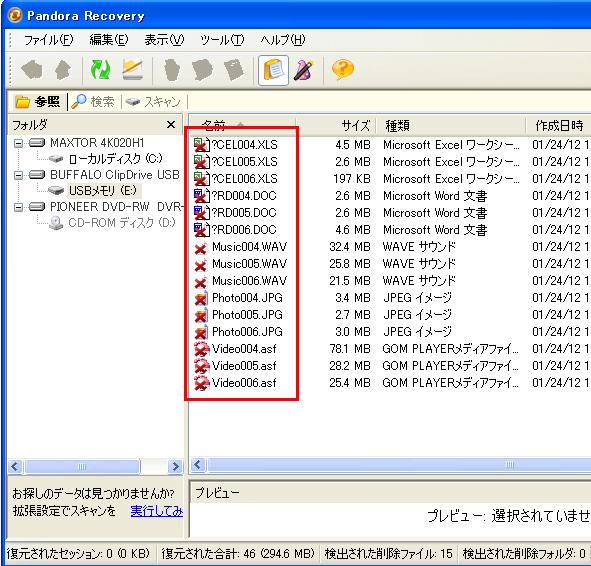Click file list horizontal scrollbar left arrow
The height and width of the screenshot is (566, 591).
(198, 465)
